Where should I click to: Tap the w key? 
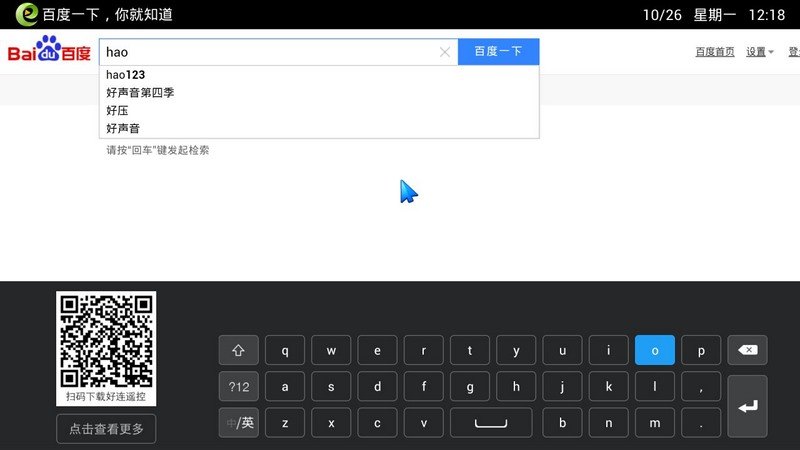coord(331,350)
